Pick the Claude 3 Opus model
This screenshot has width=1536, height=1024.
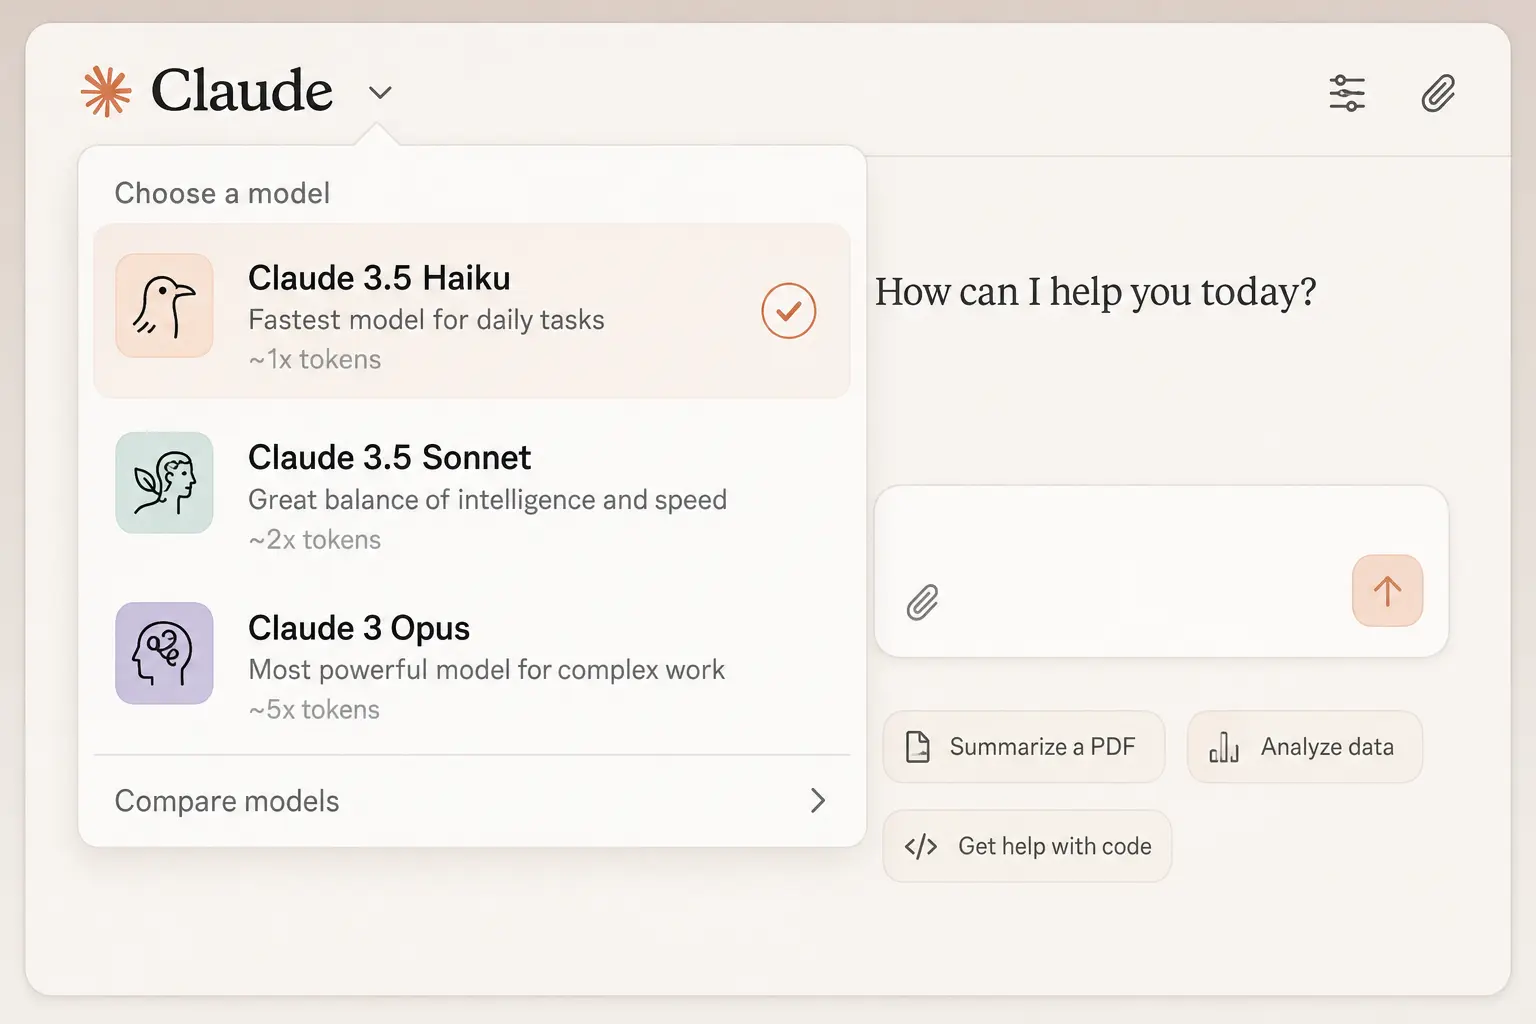[x=472, y=662]
